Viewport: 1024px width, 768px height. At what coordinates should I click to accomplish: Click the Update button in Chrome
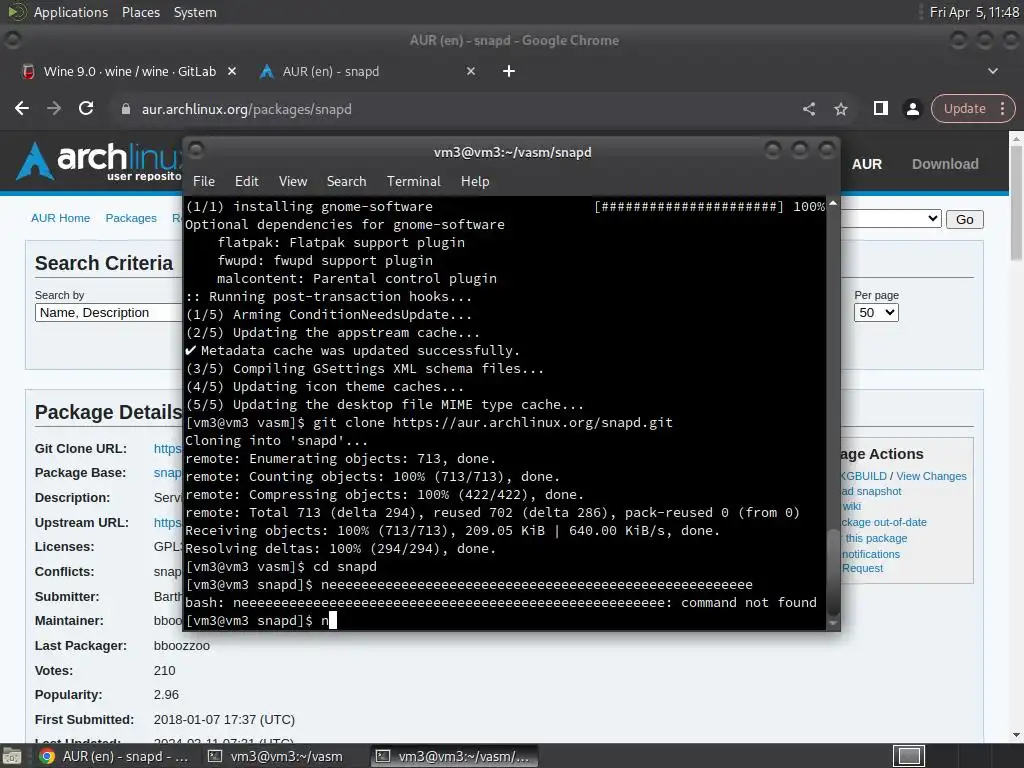point(965,108)
